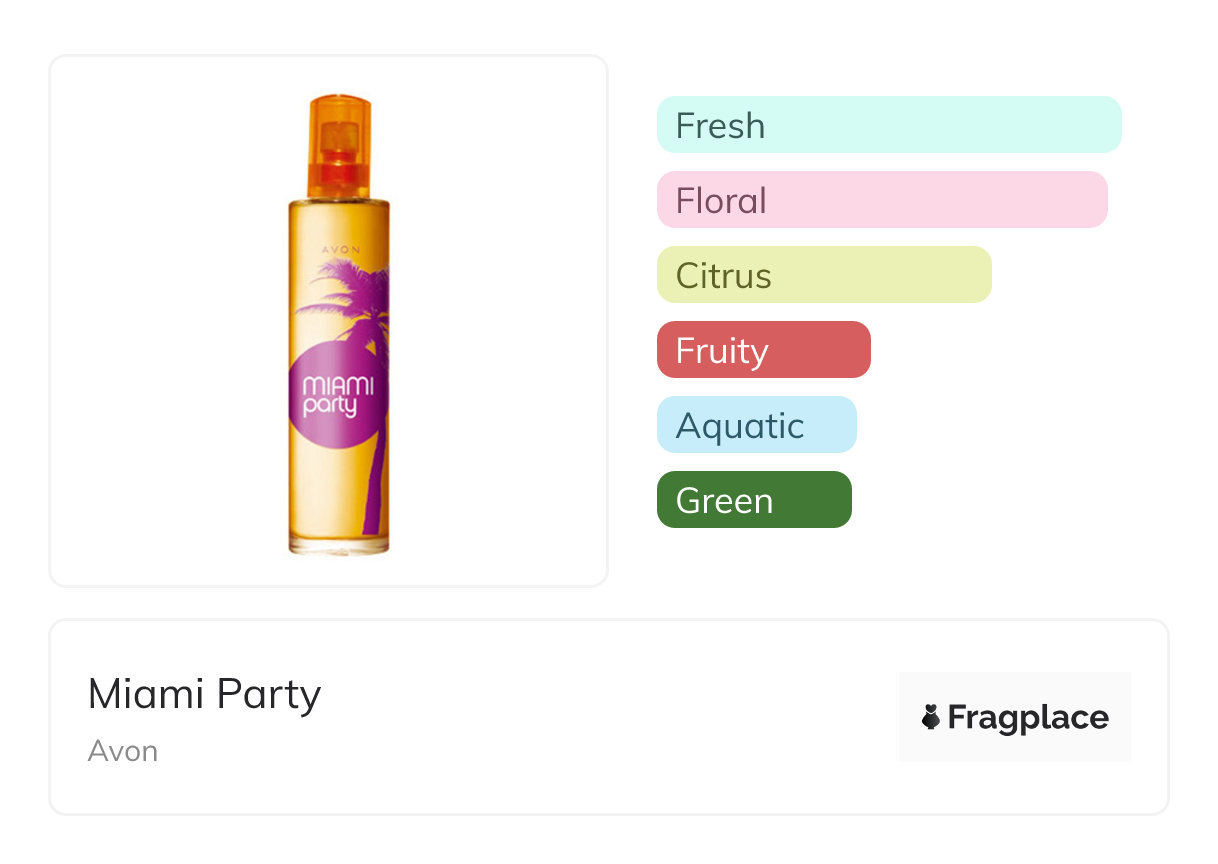Click the palm tree trunk near the bottle base
Viewport: 1218px width, 864px height.
pyautogui.click(x=372, y=500)
